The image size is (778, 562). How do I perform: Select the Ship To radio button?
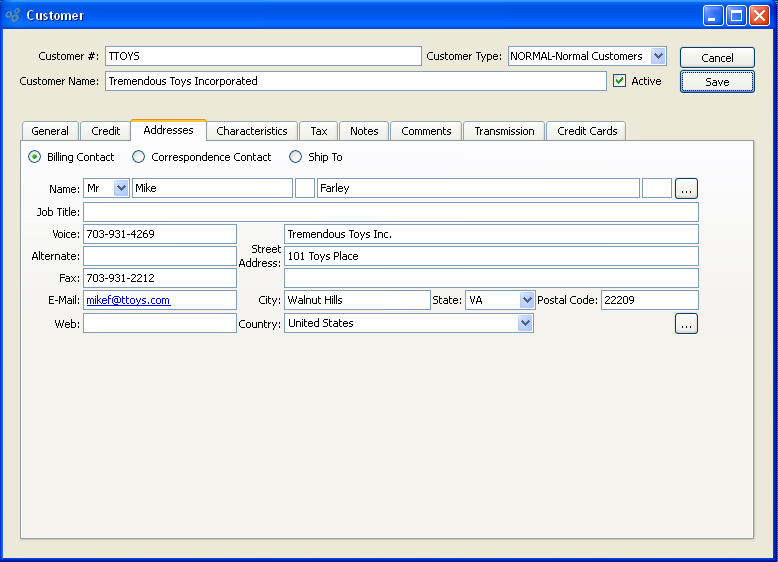tap(296, 157)
